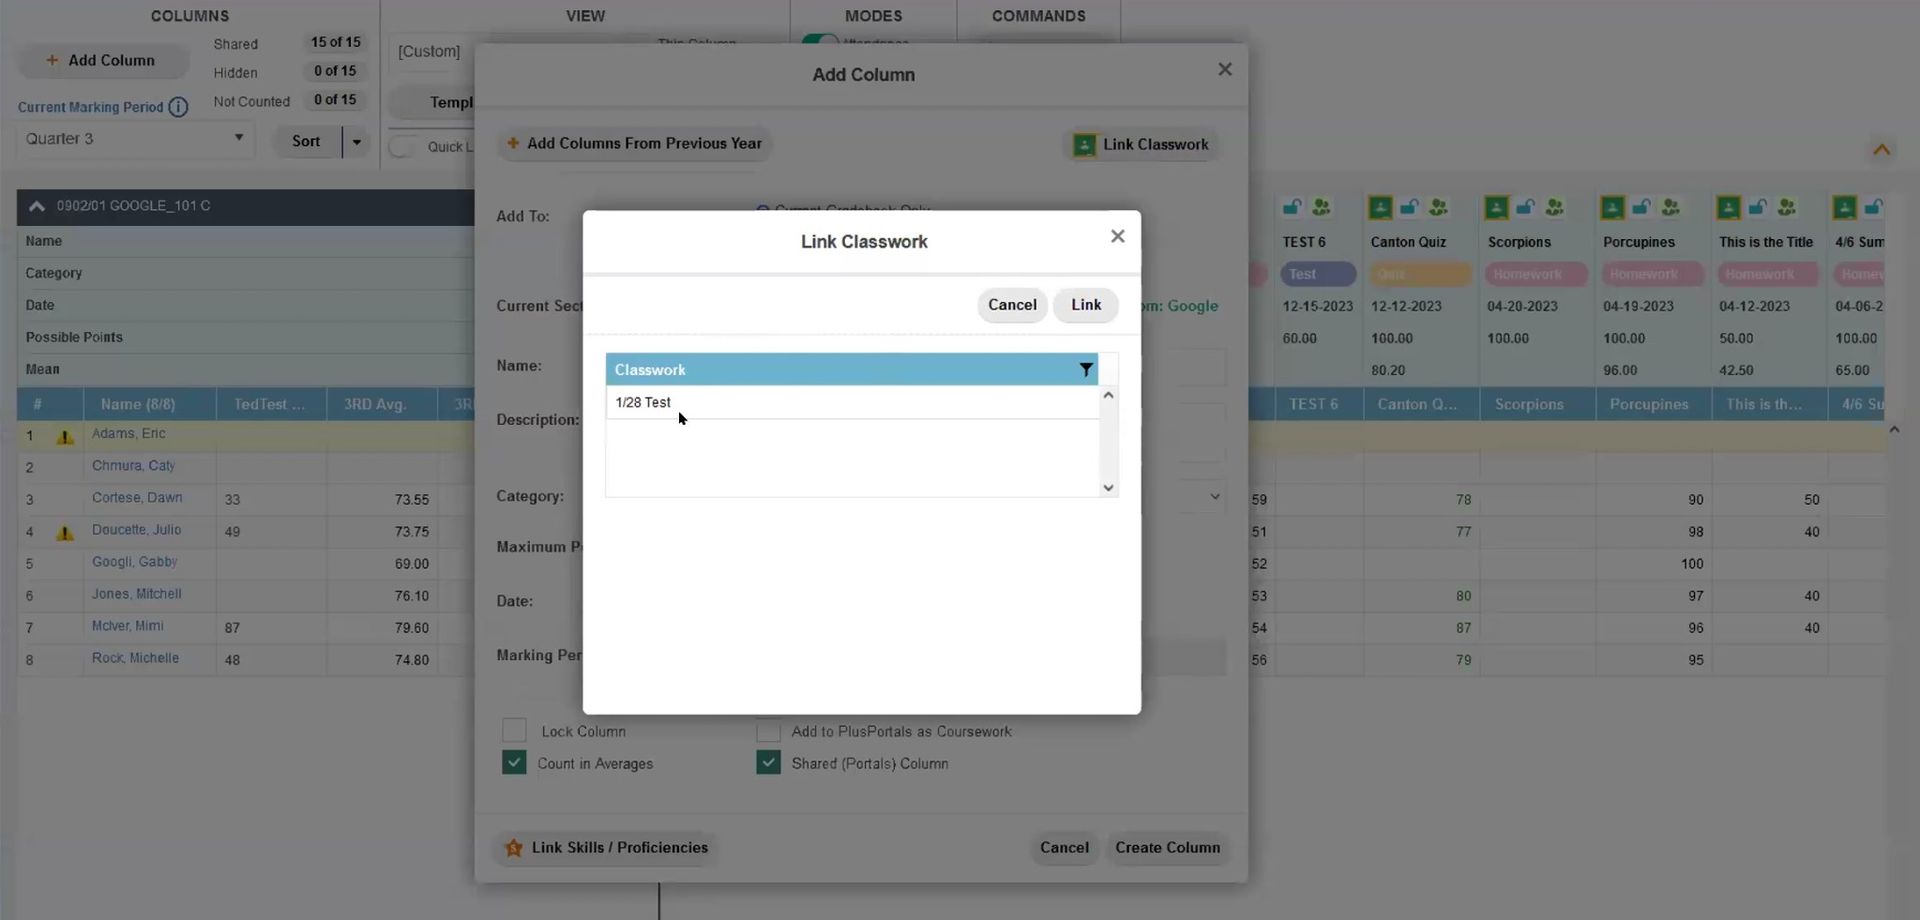Uncheck Count in Averages
Viewport: 1920px width, 920px height.
click(514, 763)
